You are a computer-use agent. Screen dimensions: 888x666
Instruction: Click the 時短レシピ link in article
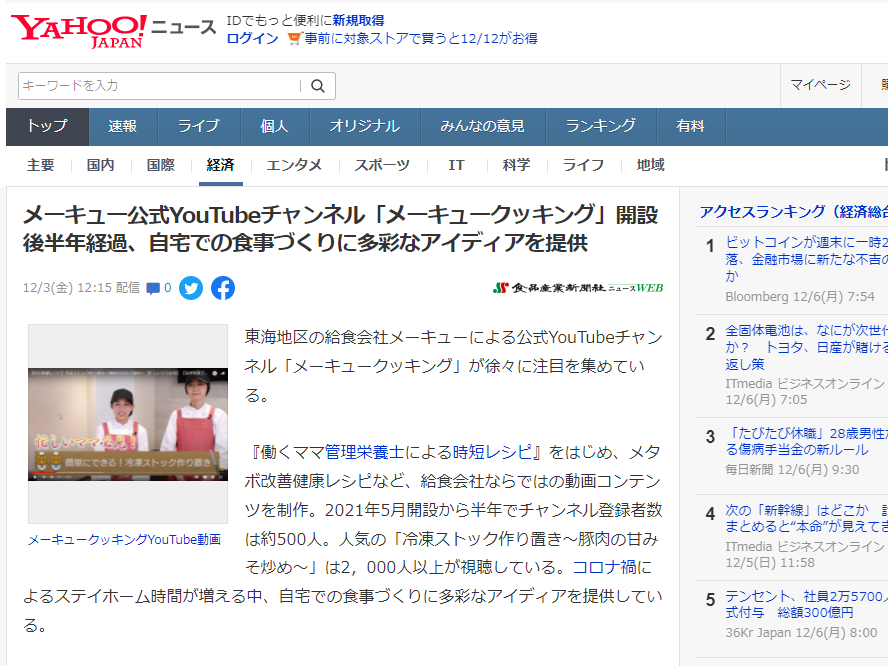click(493, 452)
